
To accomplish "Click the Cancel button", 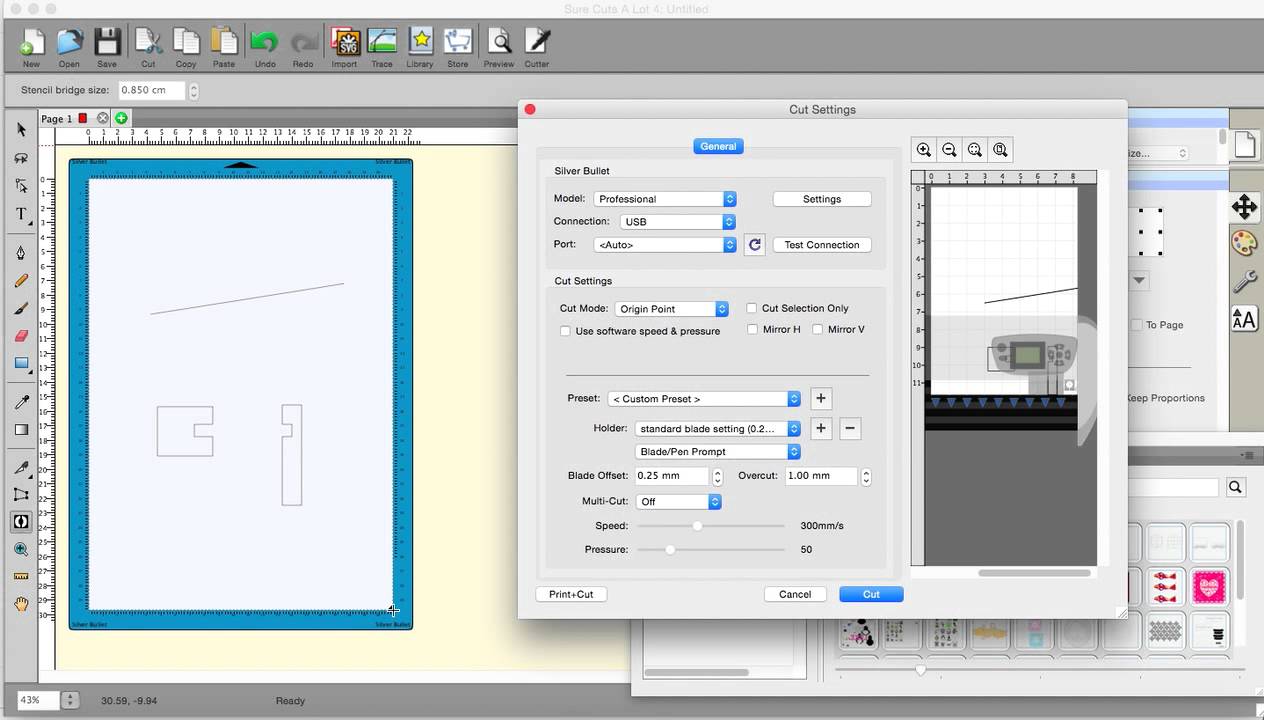I will pos(795,594).
